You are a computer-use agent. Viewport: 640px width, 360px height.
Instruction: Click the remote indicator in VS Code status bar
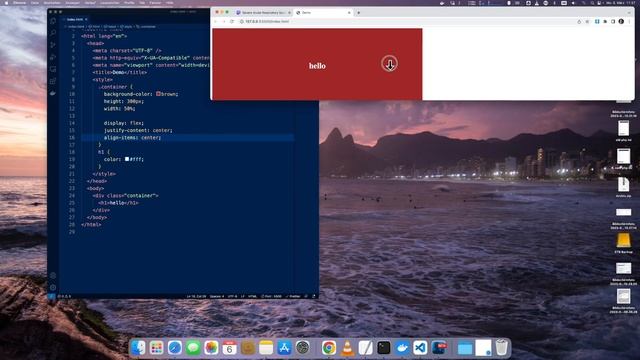coord(51,296)
